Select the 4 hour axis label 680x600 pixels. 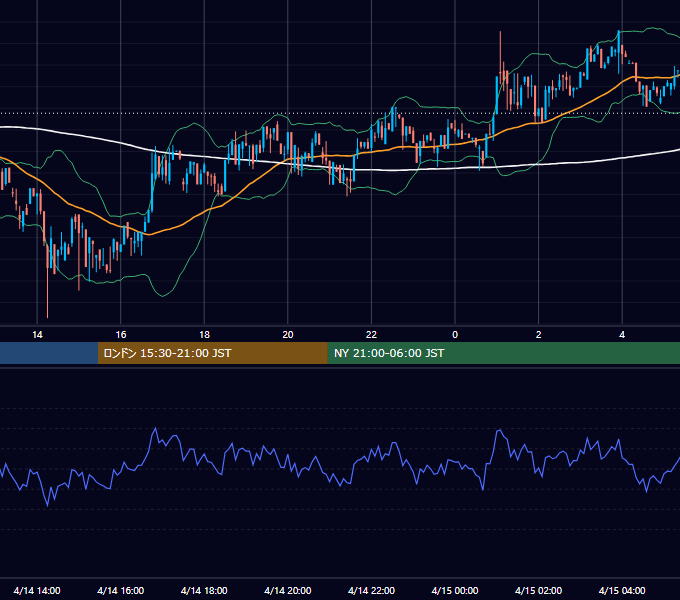tap(622, 335)
